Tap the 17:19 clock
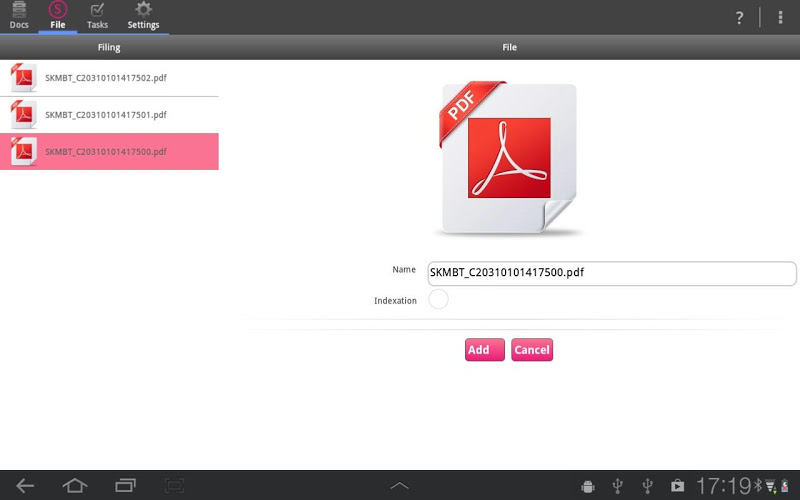Image resolution: width=800 pixels, height=500 pixels. pos(723,486)
